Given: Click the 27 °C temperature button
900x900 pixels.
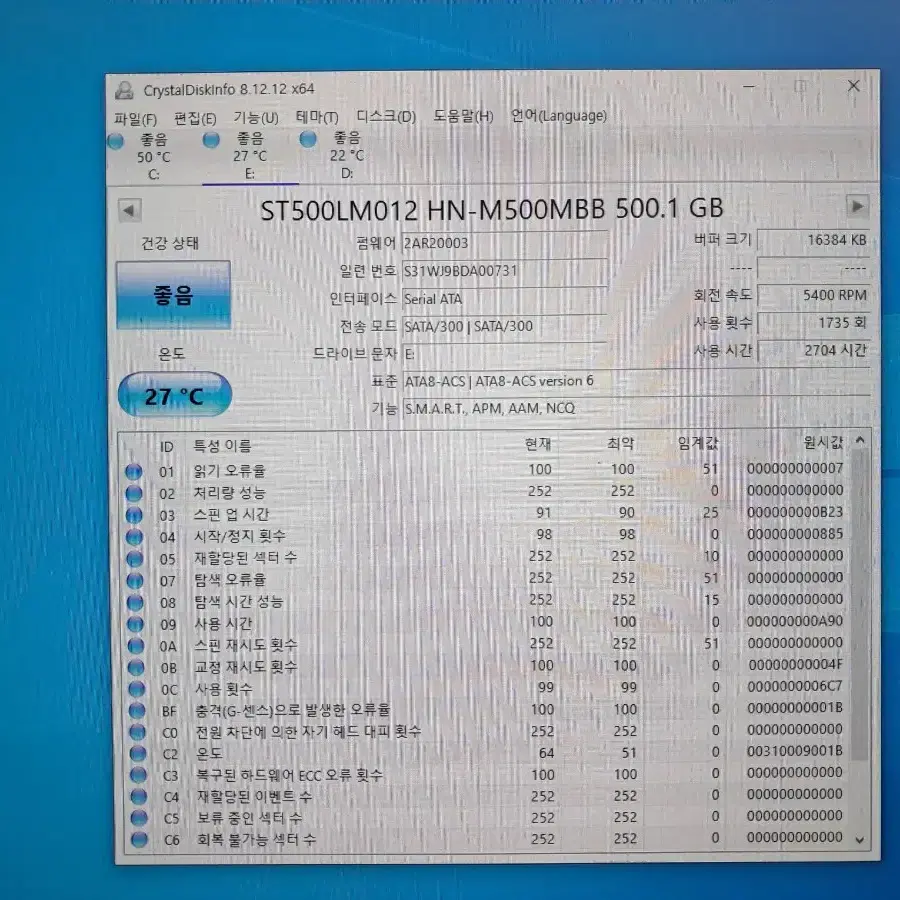Looking at the screenshot, I should tap(174, 396).
